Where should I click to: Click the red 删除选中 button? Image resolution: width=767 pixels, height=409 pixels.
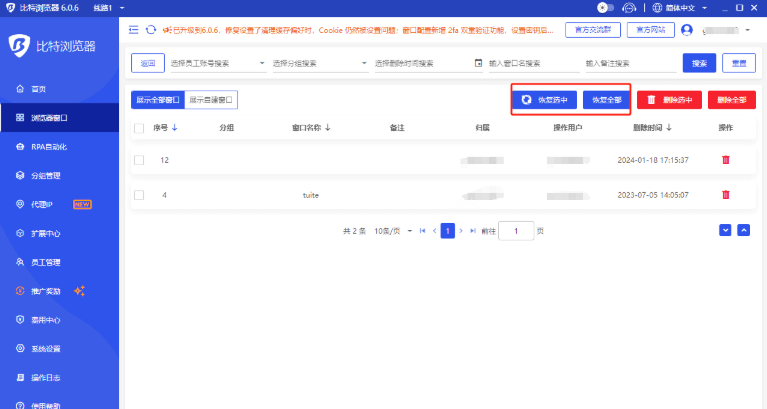[x=669, y=100]
